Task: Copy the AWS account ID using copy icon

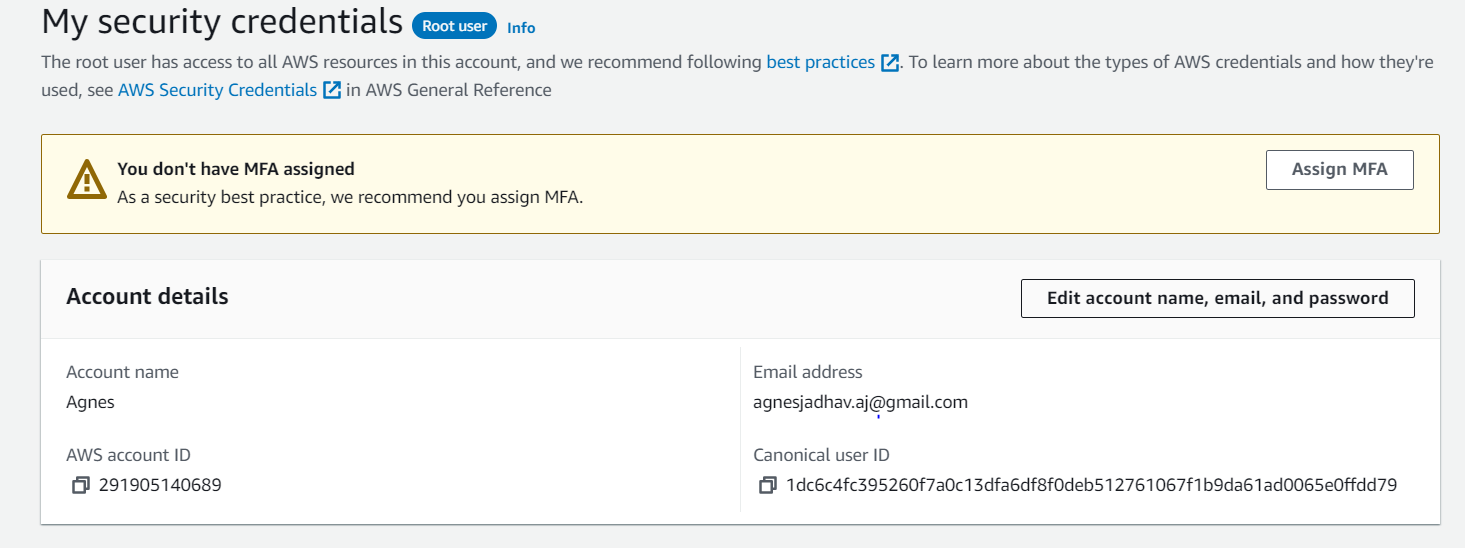Action: tap(80, 486)
